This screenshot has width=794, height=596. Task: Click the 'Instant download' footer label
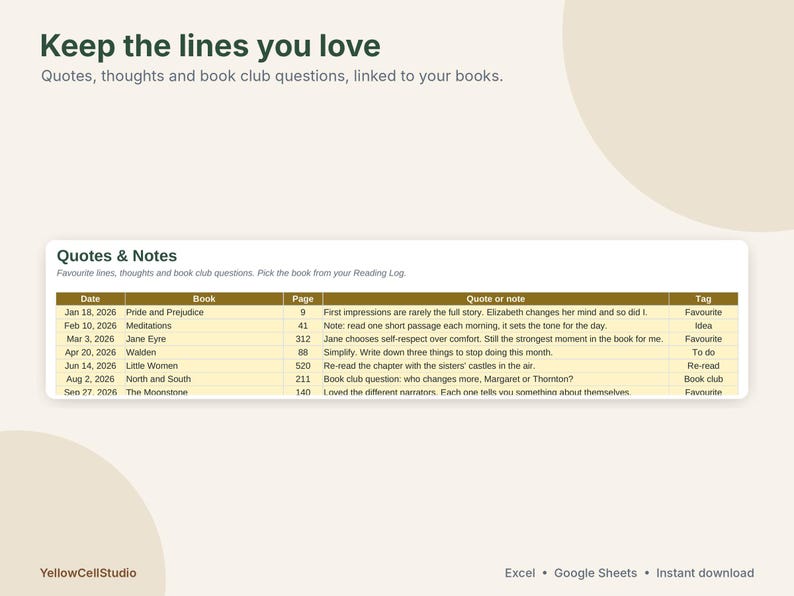(x=705, y=573)
